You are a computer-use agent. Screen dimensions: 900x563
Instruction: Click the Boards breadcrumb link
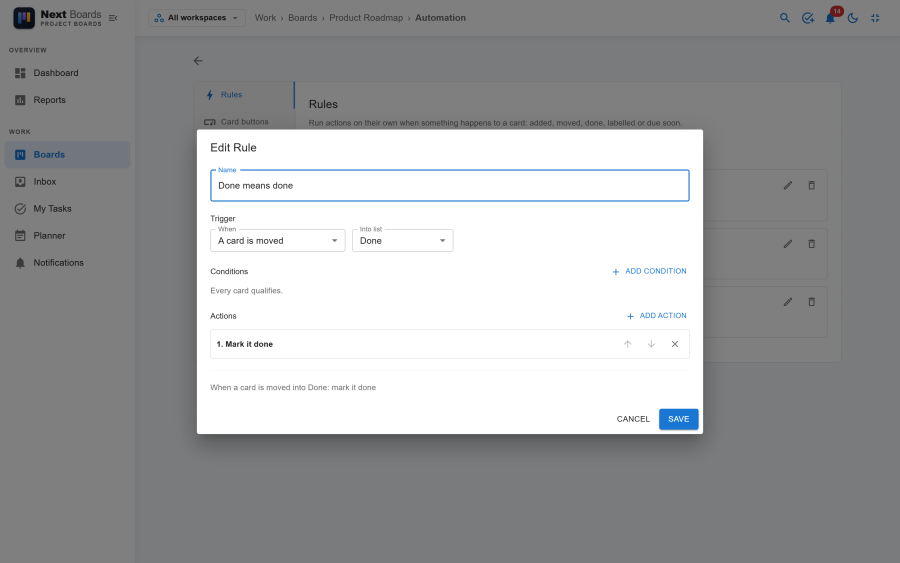(302, 18)
